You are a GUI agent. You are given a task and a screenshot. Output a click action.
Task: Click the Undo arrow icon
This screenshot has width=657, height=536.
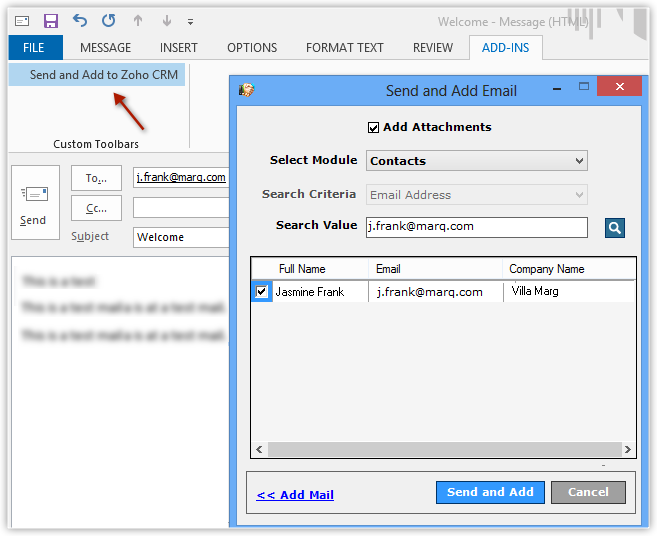(80, 20)
